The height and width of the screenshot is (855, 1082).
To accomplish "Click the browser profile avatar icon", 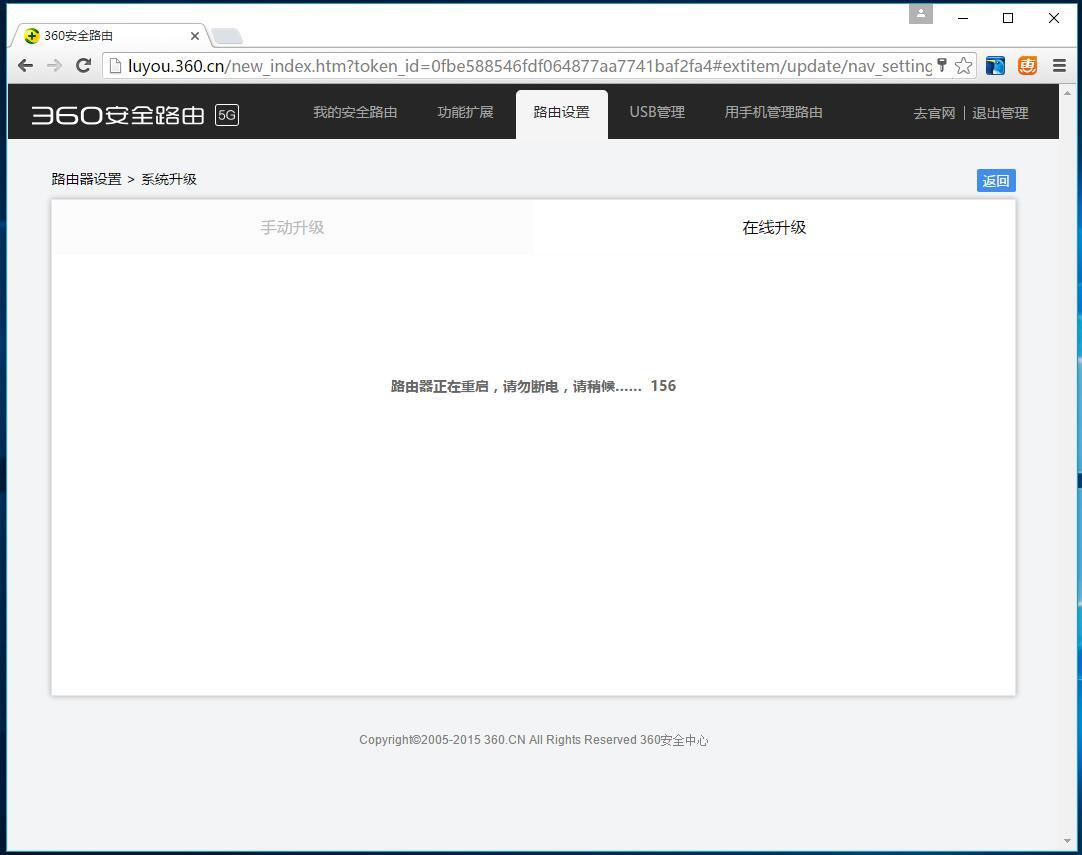I will [x=920, y=14].
